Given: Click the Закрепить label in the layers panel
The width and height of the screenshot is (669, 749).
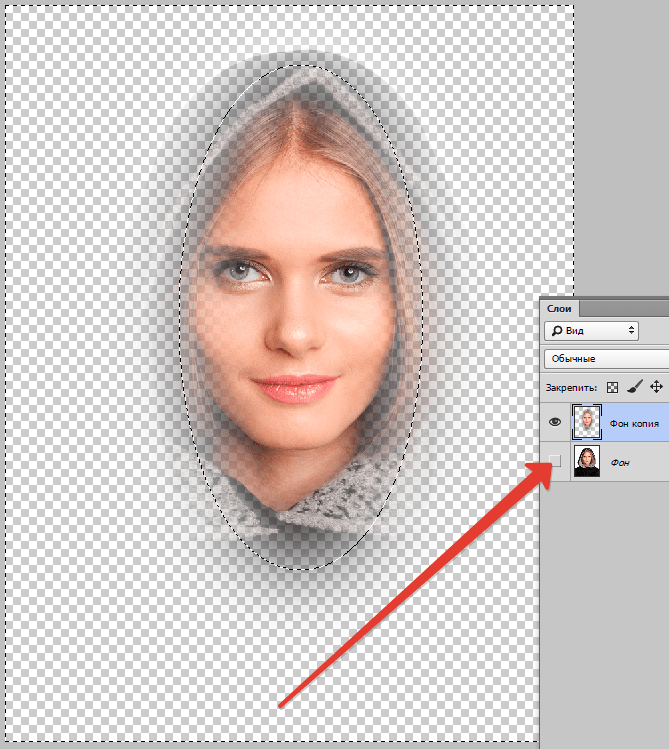Looking at the screenshot, I should pyautogui.click(x=571, y=388).
